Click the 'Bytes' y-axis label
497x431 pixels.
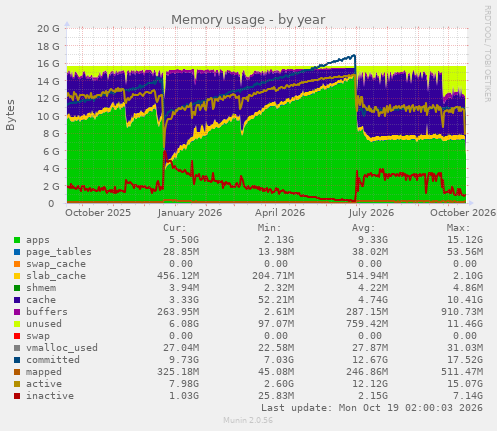10,115
